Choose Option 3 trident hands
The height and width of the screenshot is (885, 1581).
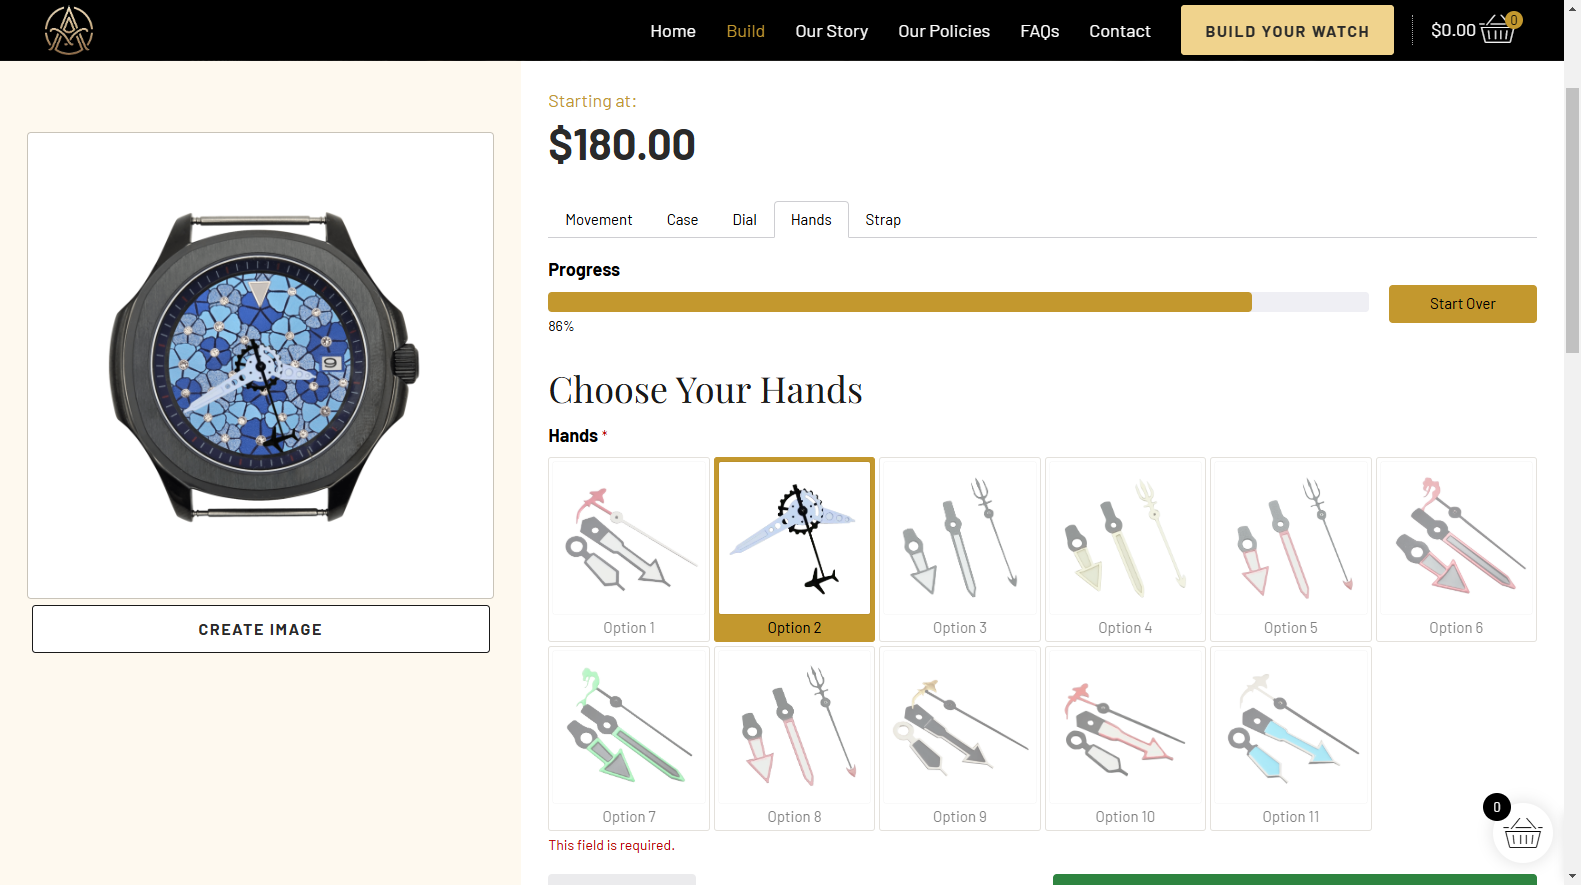[960, 549]
